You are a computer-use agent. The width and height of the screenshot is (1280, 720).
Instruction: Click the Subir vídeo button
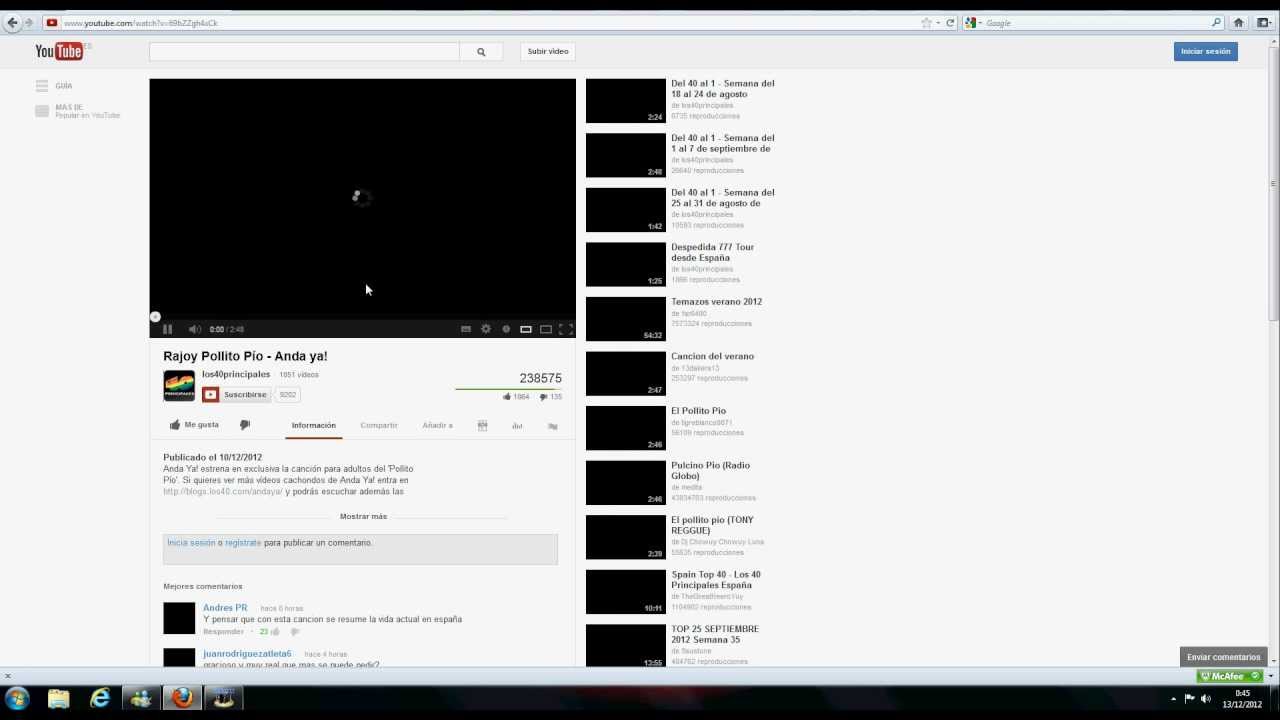548,51
